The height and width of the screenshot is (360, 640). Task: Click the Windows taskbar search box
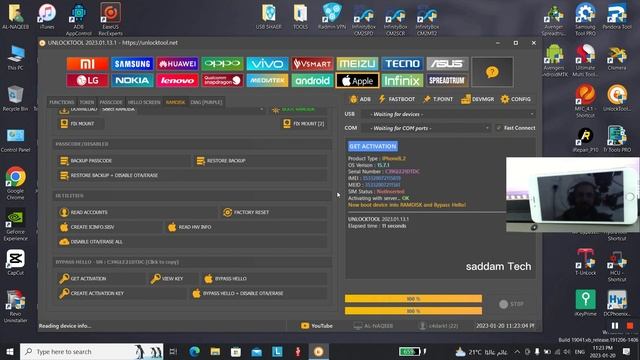91,351
